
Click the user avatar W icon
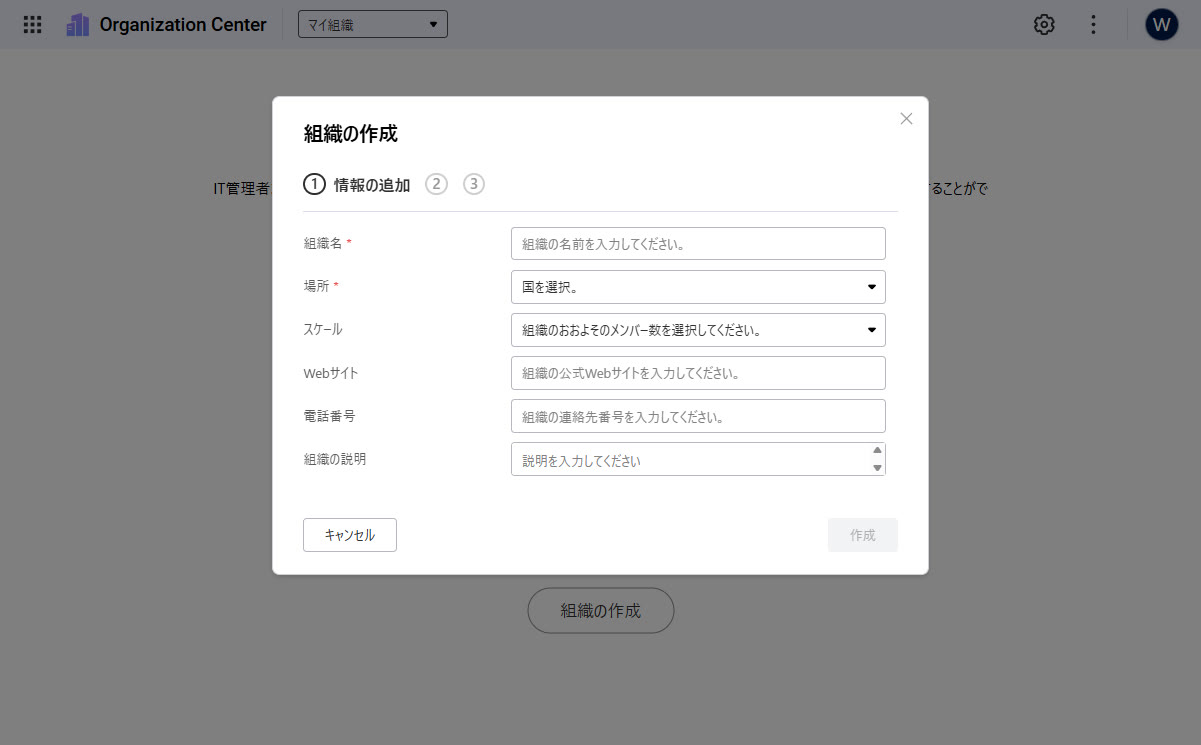[x=1161, y=25]
